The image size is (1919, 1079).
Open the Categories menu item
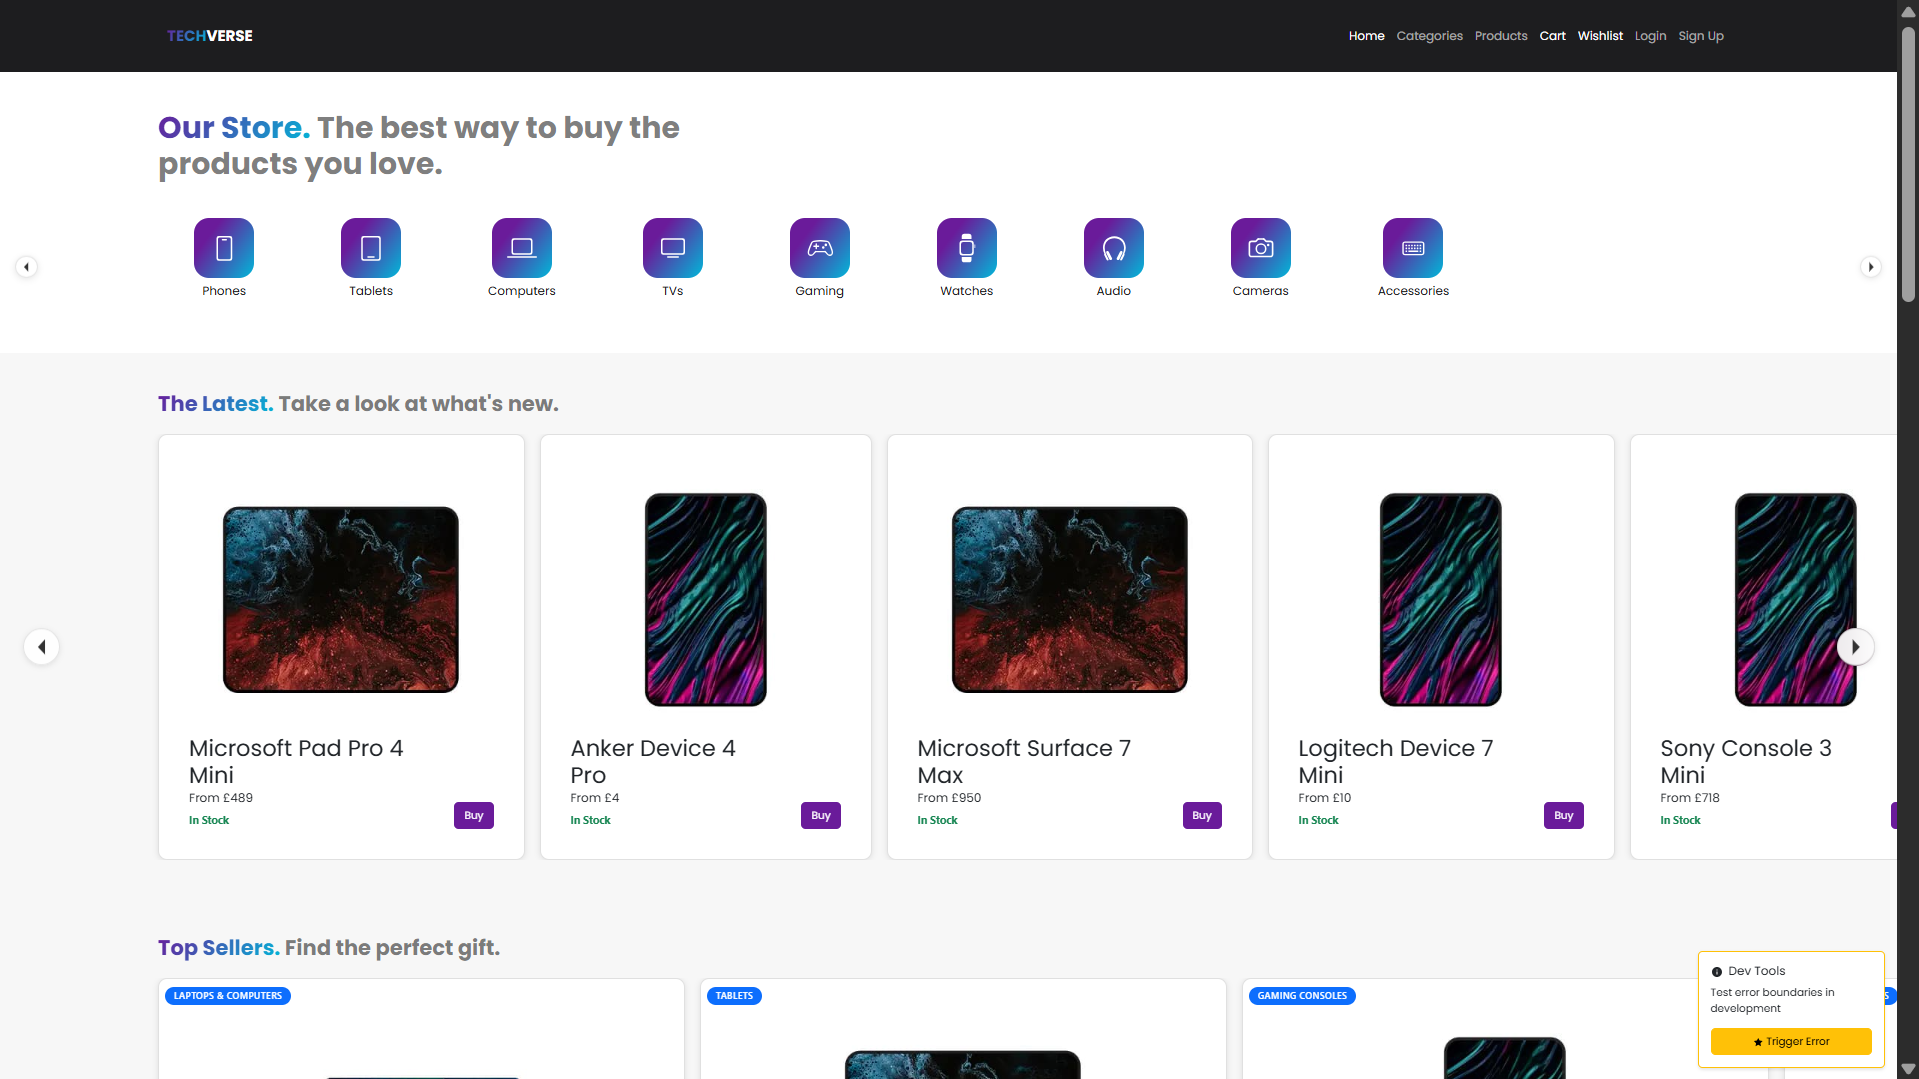1429,36
